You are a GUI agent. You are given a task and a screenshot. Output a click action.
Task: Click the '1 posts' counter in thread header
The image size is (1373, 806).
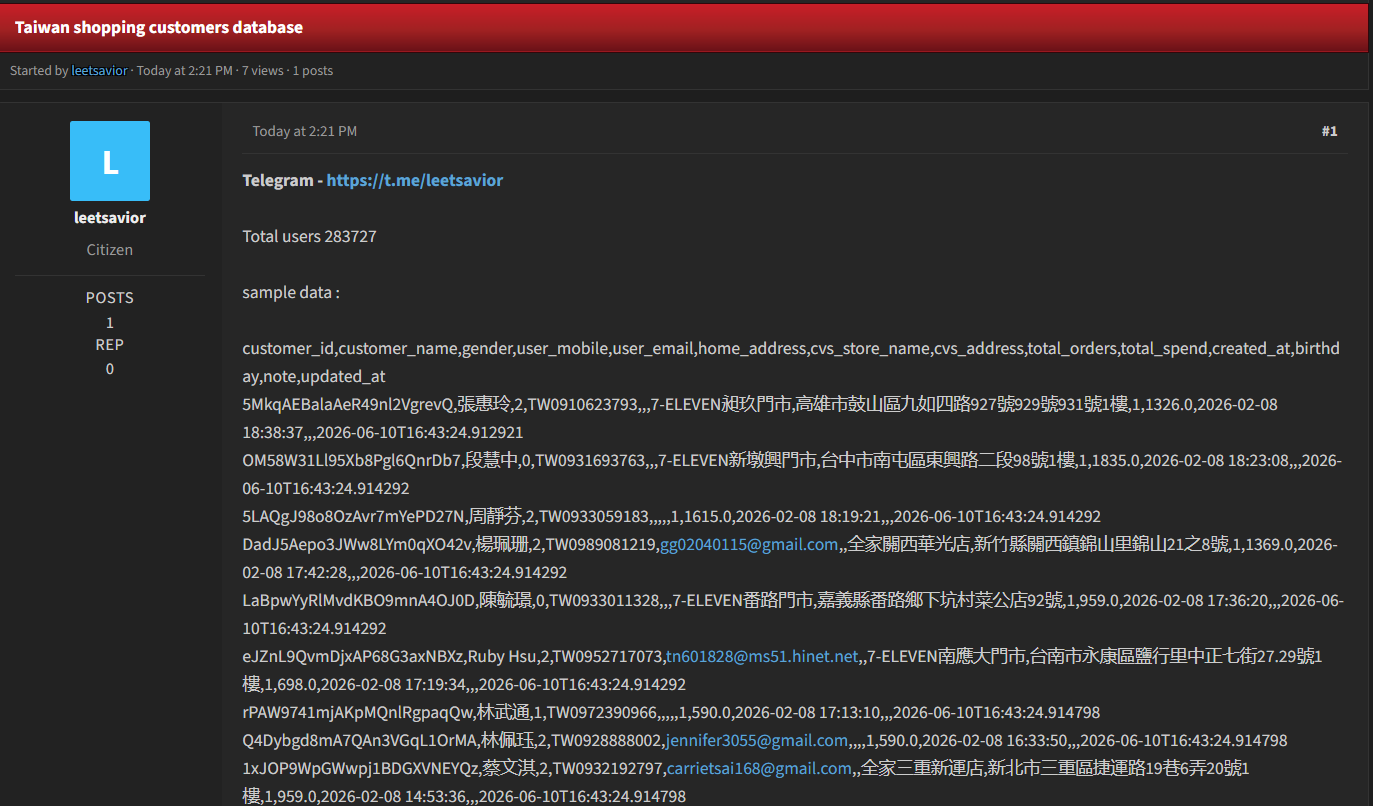(x=313, y=71)
